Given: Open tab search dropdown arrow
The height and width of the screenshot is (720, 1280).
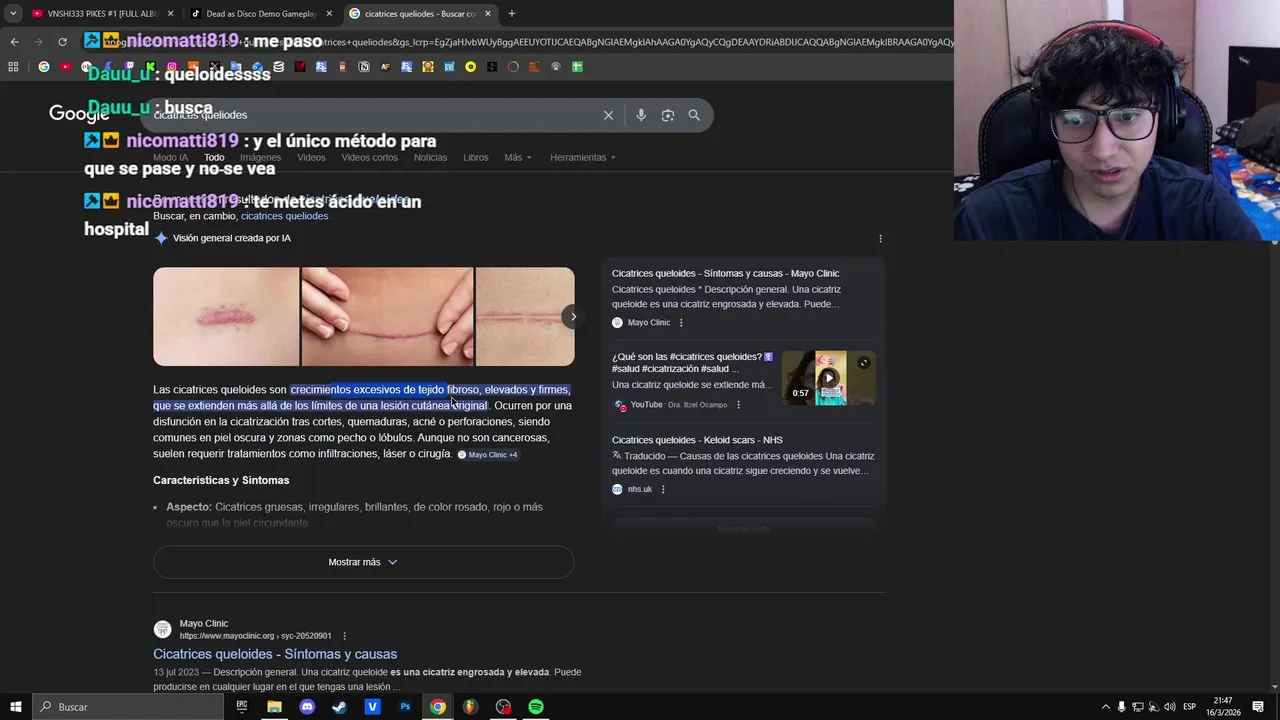Looking at the screenshot, I should [13, 14].
